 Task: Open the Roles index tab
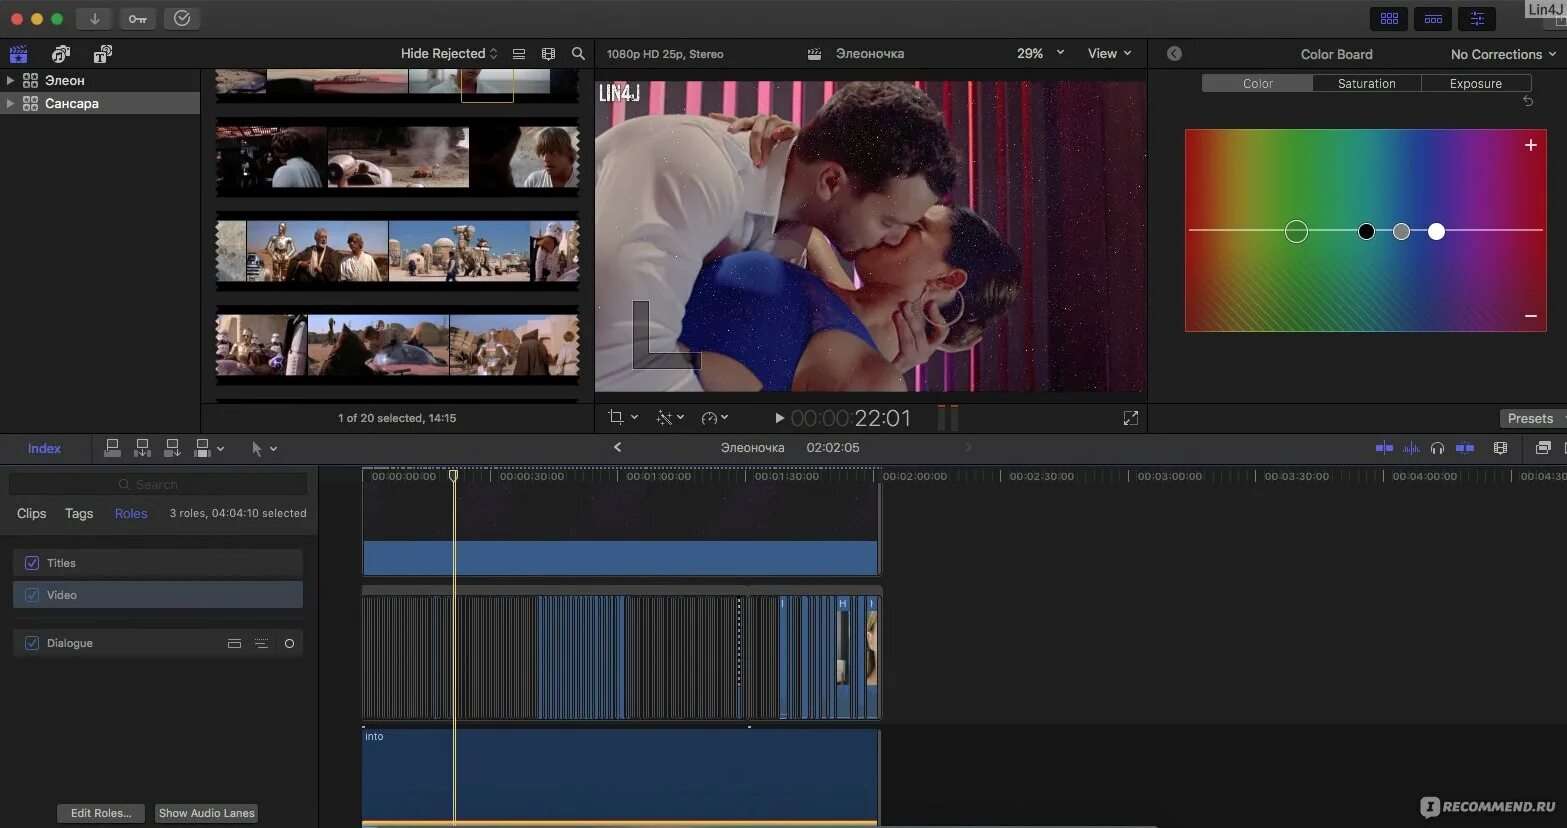[131, 513]
